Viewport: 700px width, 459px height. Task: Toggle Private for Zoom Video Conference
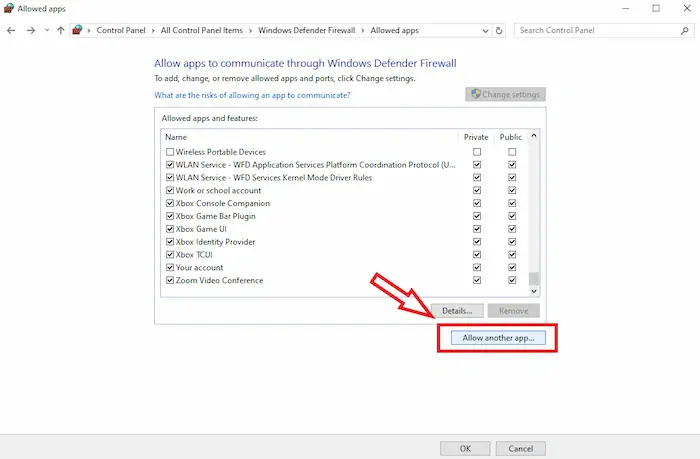click(x=477, y=280)
